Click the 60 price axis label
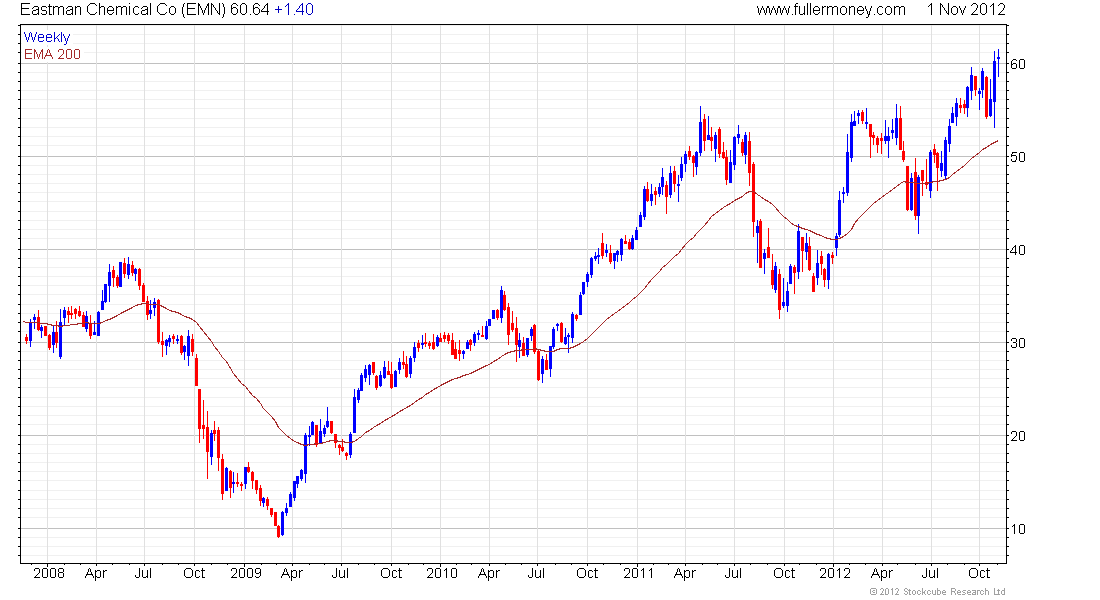Image resolution: width=1100 pixels, height=600 pixels. point(1017,65)
